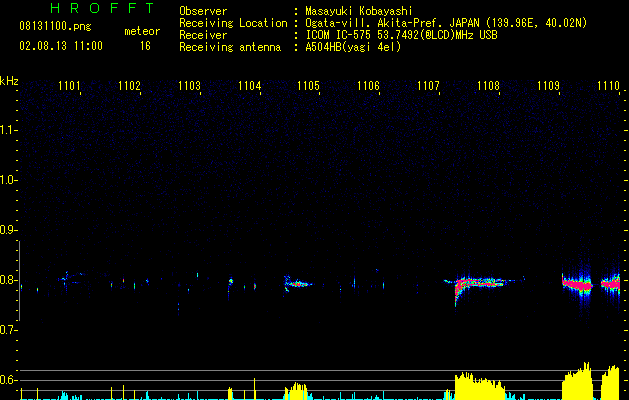The image size is (629, 400).
Task: Click the yellow power bar before 1105
Action: point(296,392)
